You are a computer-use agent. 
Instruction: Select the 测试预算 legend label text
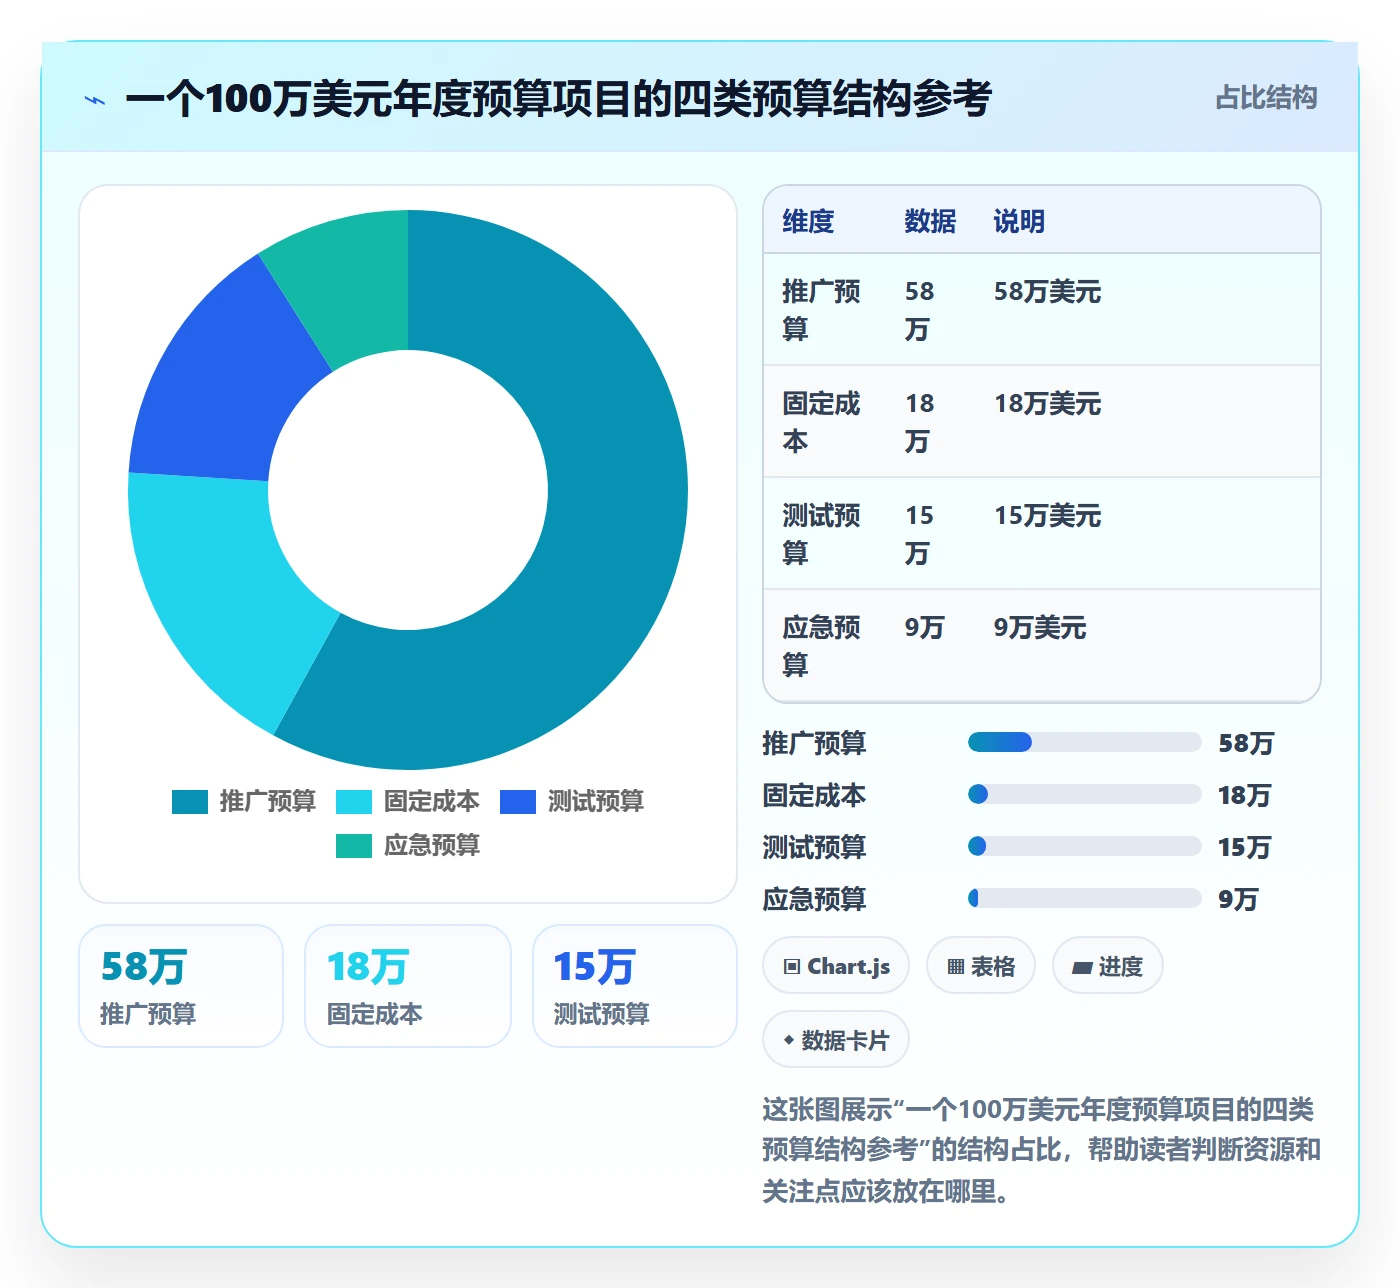(595, 802)
